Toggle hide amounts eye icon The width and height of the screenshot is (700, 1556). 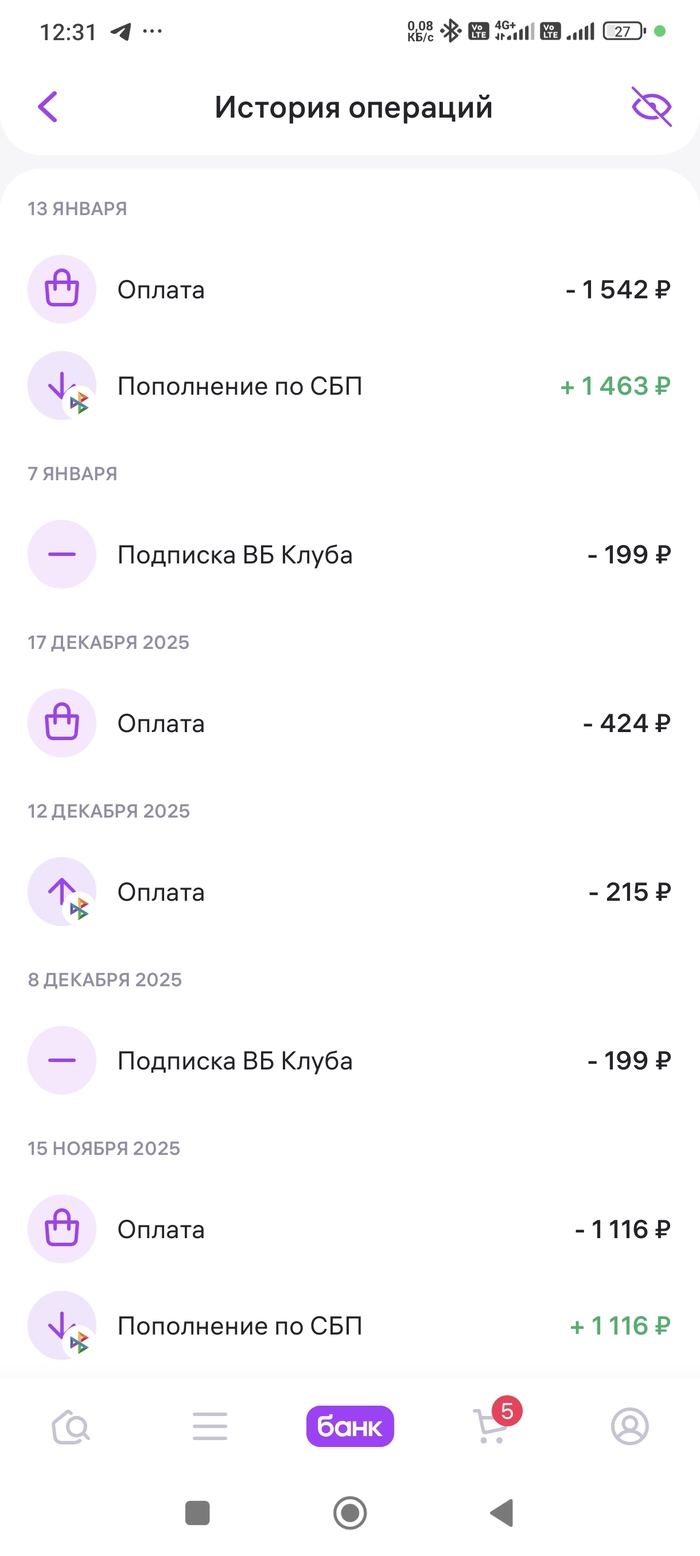[x=651, y=107]
